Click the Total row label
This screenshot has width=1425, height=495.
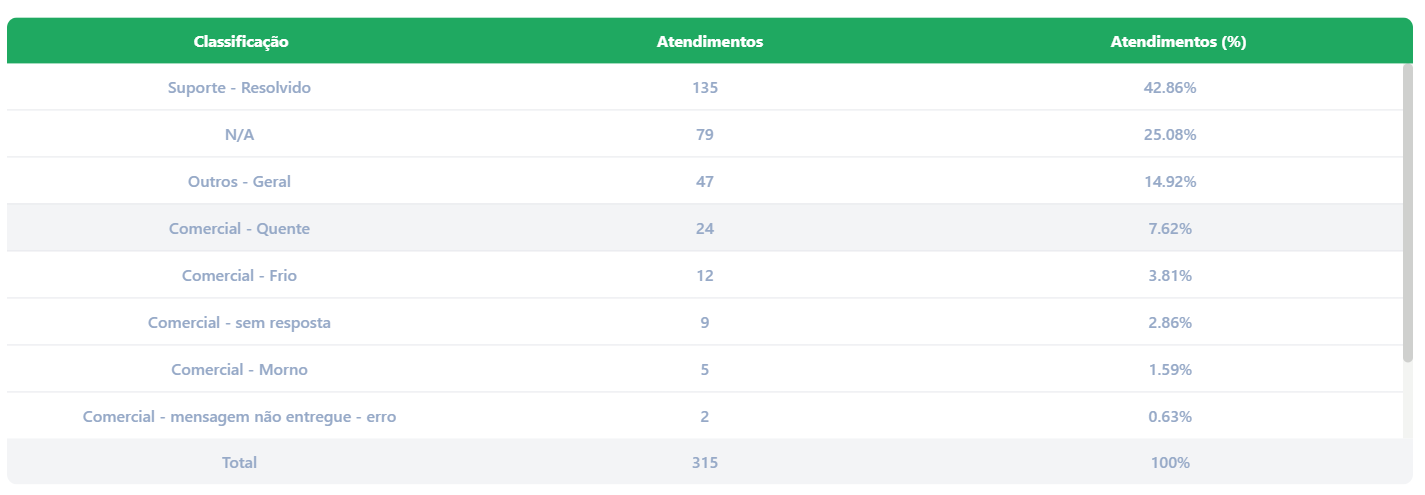(239, 463)
